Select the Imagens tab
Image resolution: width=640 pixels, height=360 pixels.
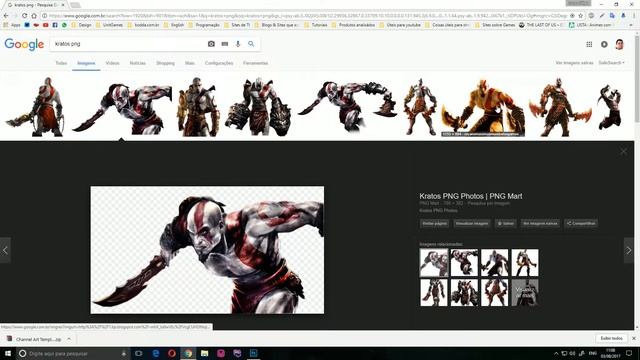[x=86, y=63]
